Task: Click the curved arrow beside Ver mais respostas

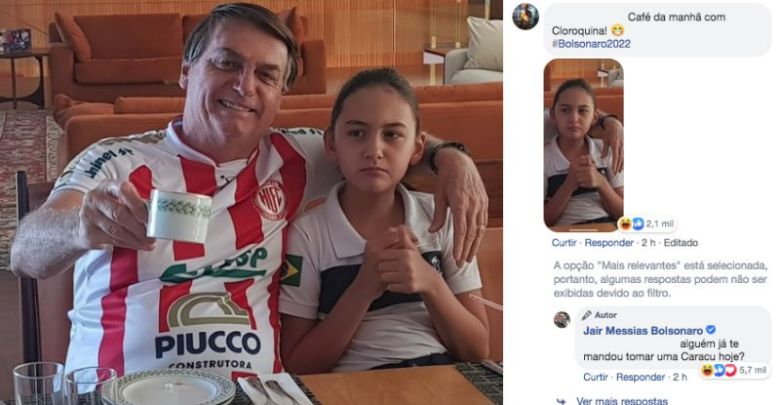Action: tap(561, 401)
